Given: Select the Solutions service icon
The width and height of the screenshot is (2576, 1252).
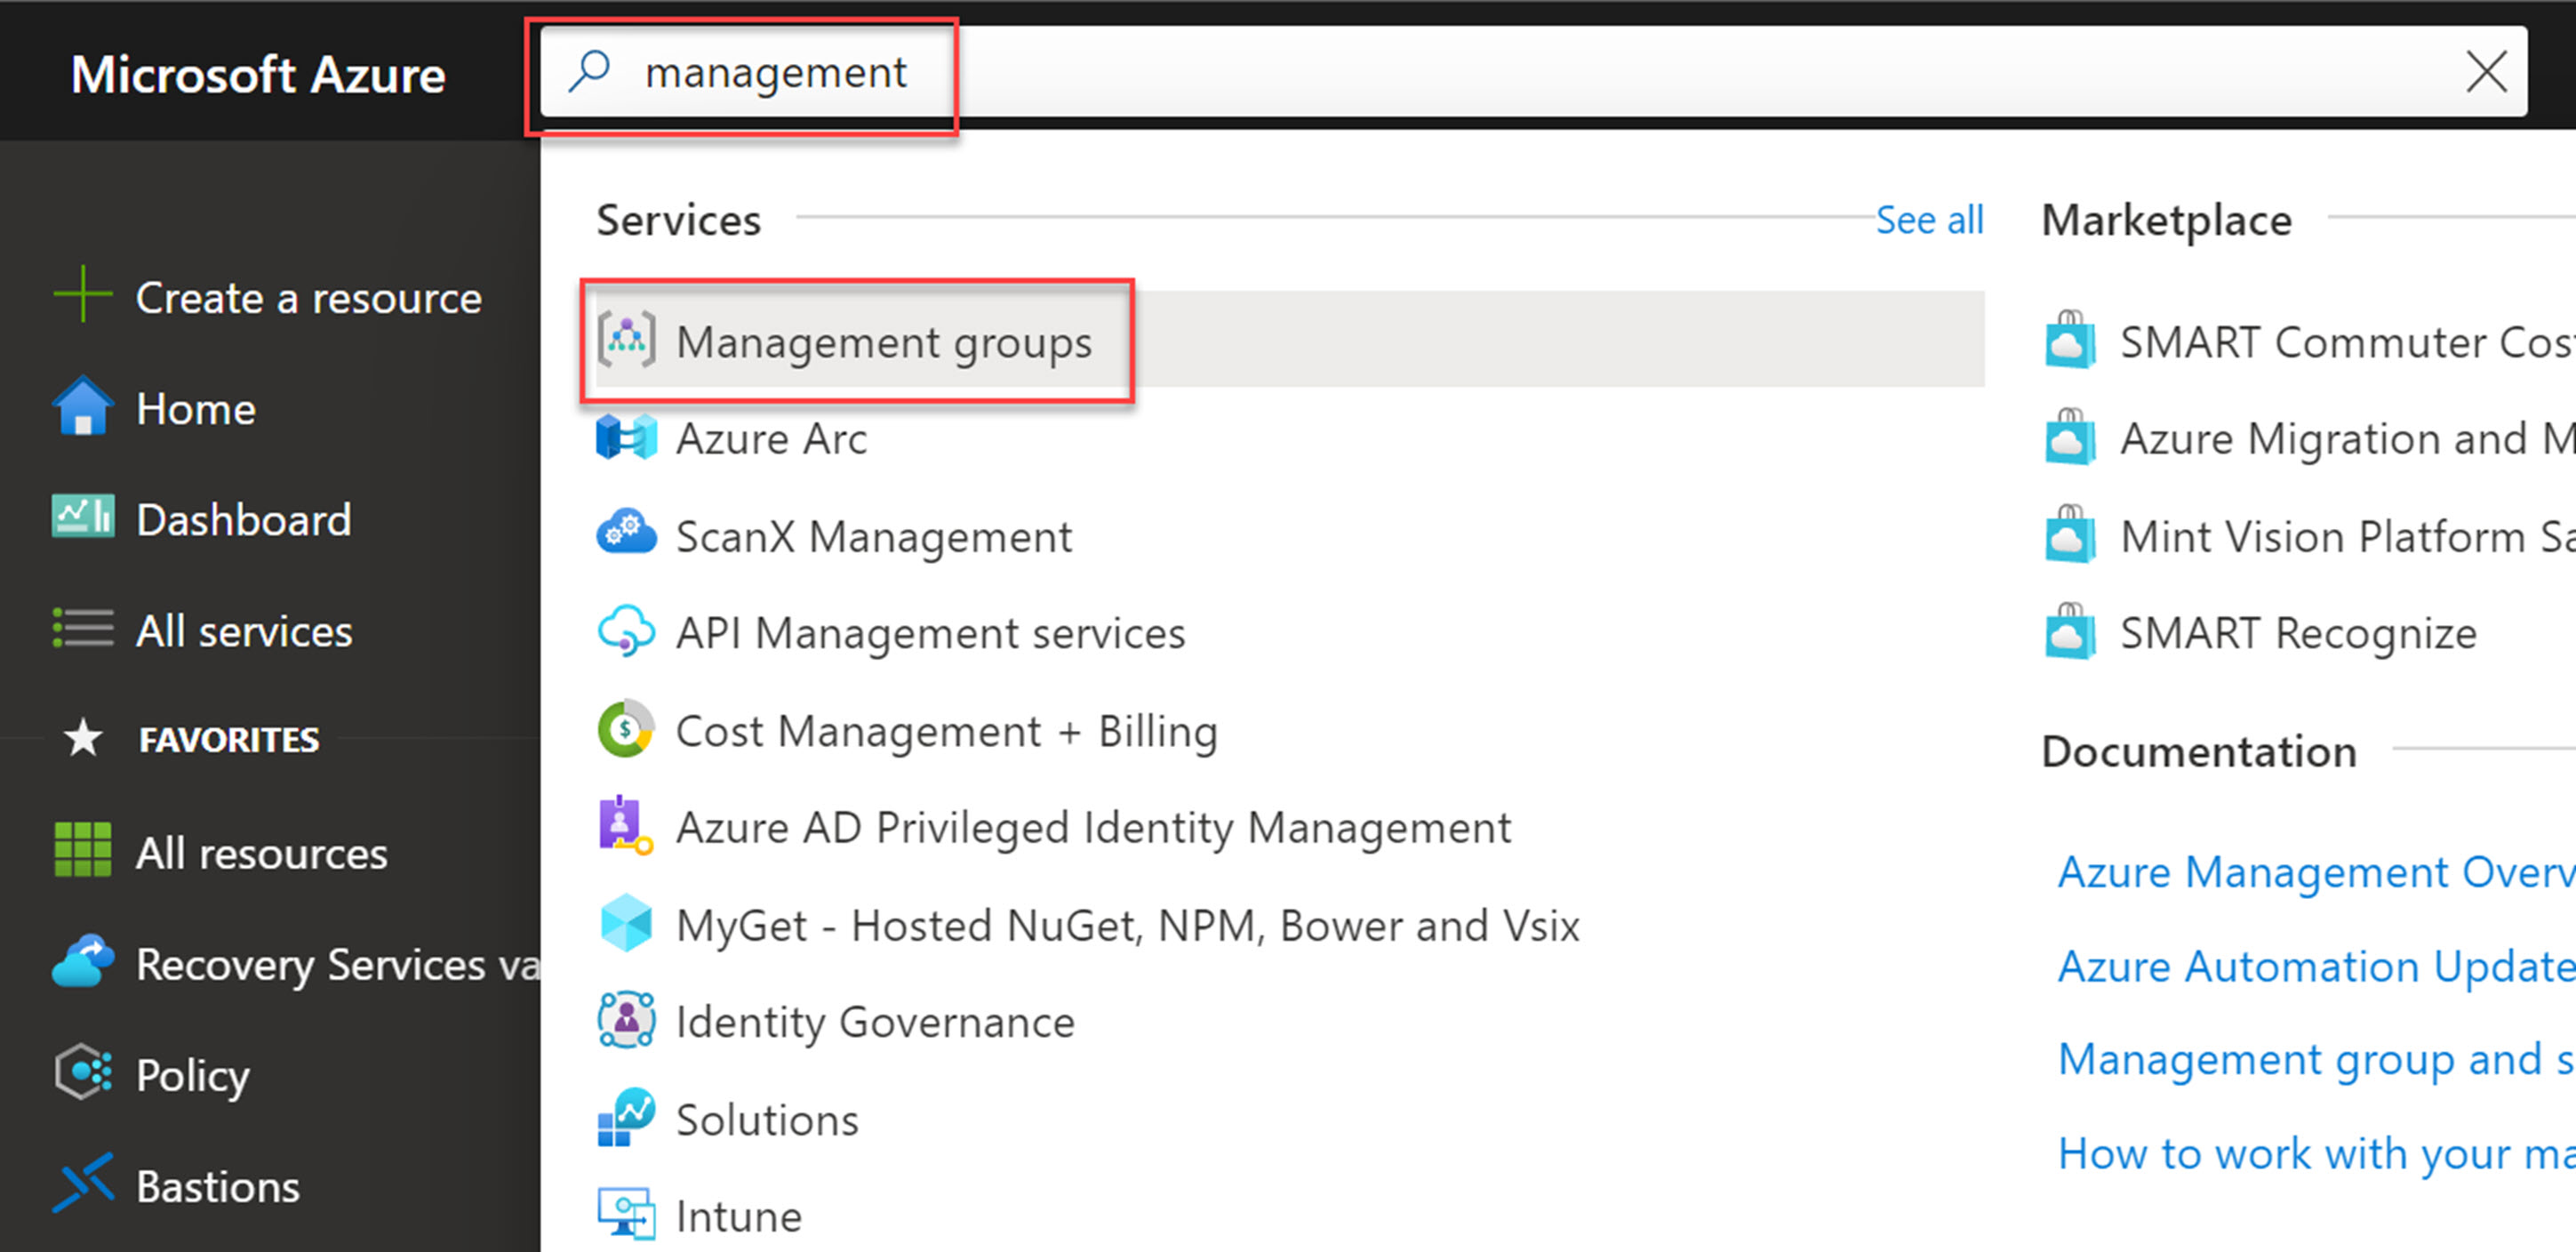Looking at the screenshot, I should (x=624, y=1117).
